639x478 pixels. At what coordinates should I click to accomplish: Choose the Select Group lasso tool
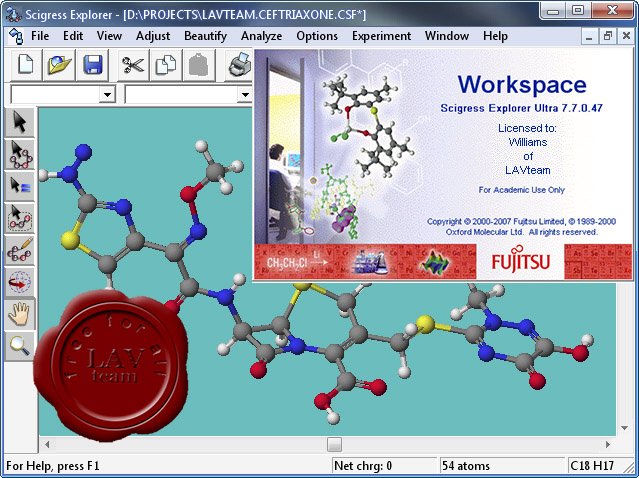20,218
